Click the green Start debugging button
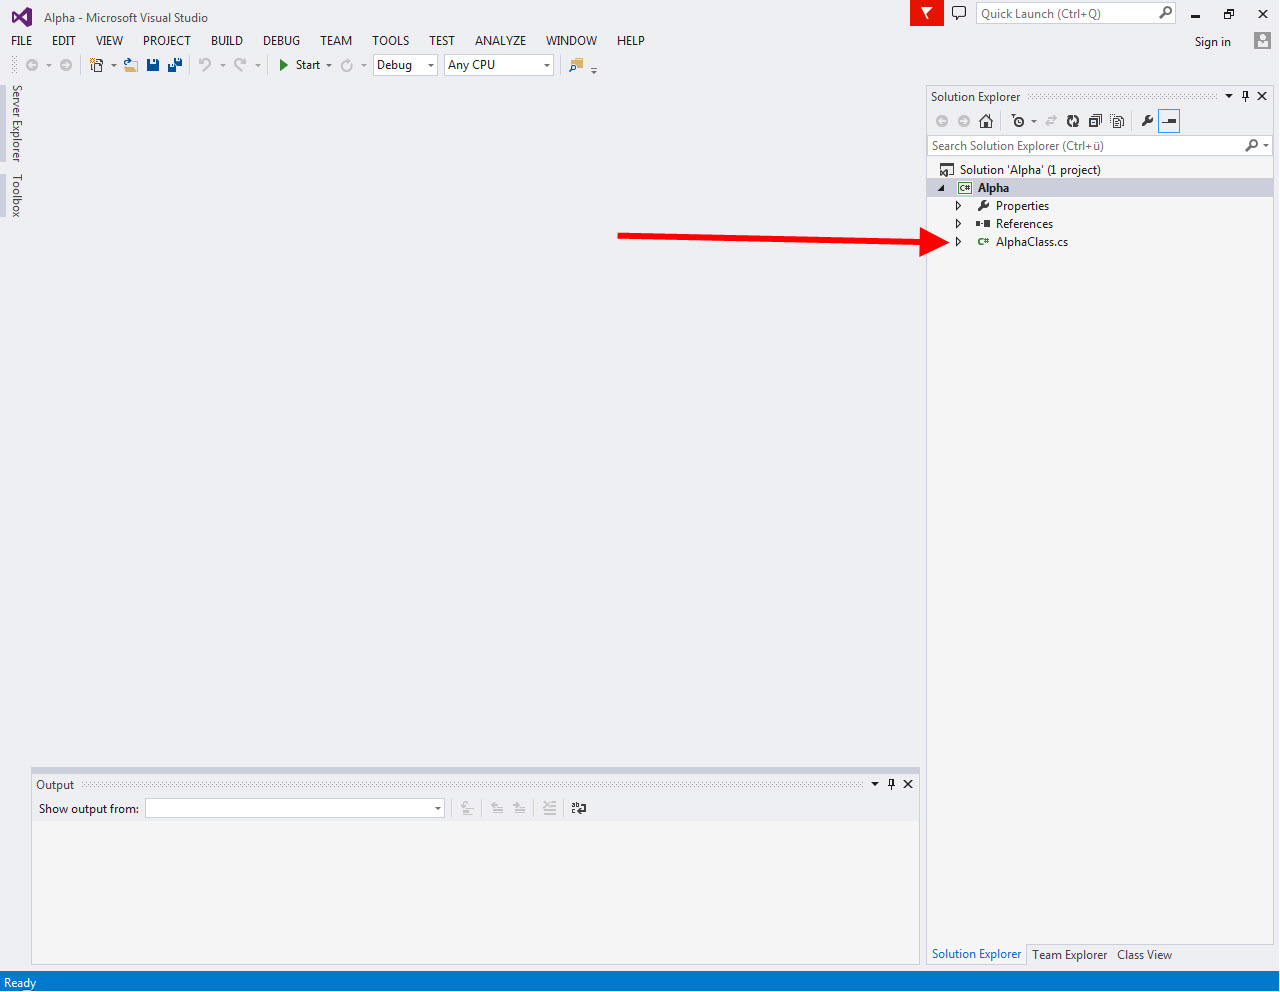 299,65
